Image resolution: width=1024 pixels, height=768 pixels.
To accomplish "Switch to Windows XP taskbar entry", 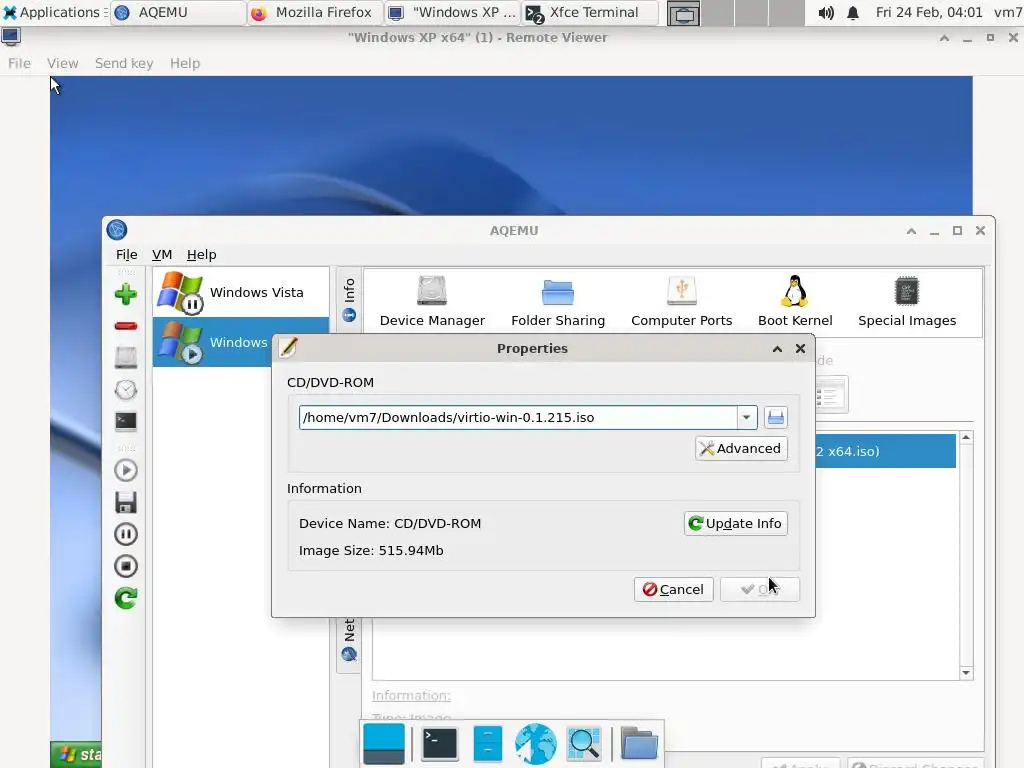I will [453, 12].
